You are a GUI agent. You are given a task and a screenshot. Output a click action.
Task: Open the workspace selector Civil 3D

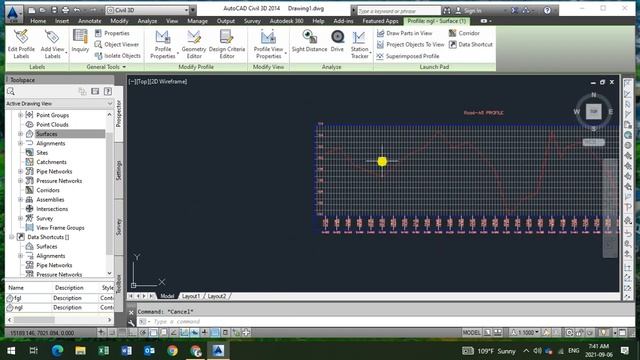click(x=148, y=10)
